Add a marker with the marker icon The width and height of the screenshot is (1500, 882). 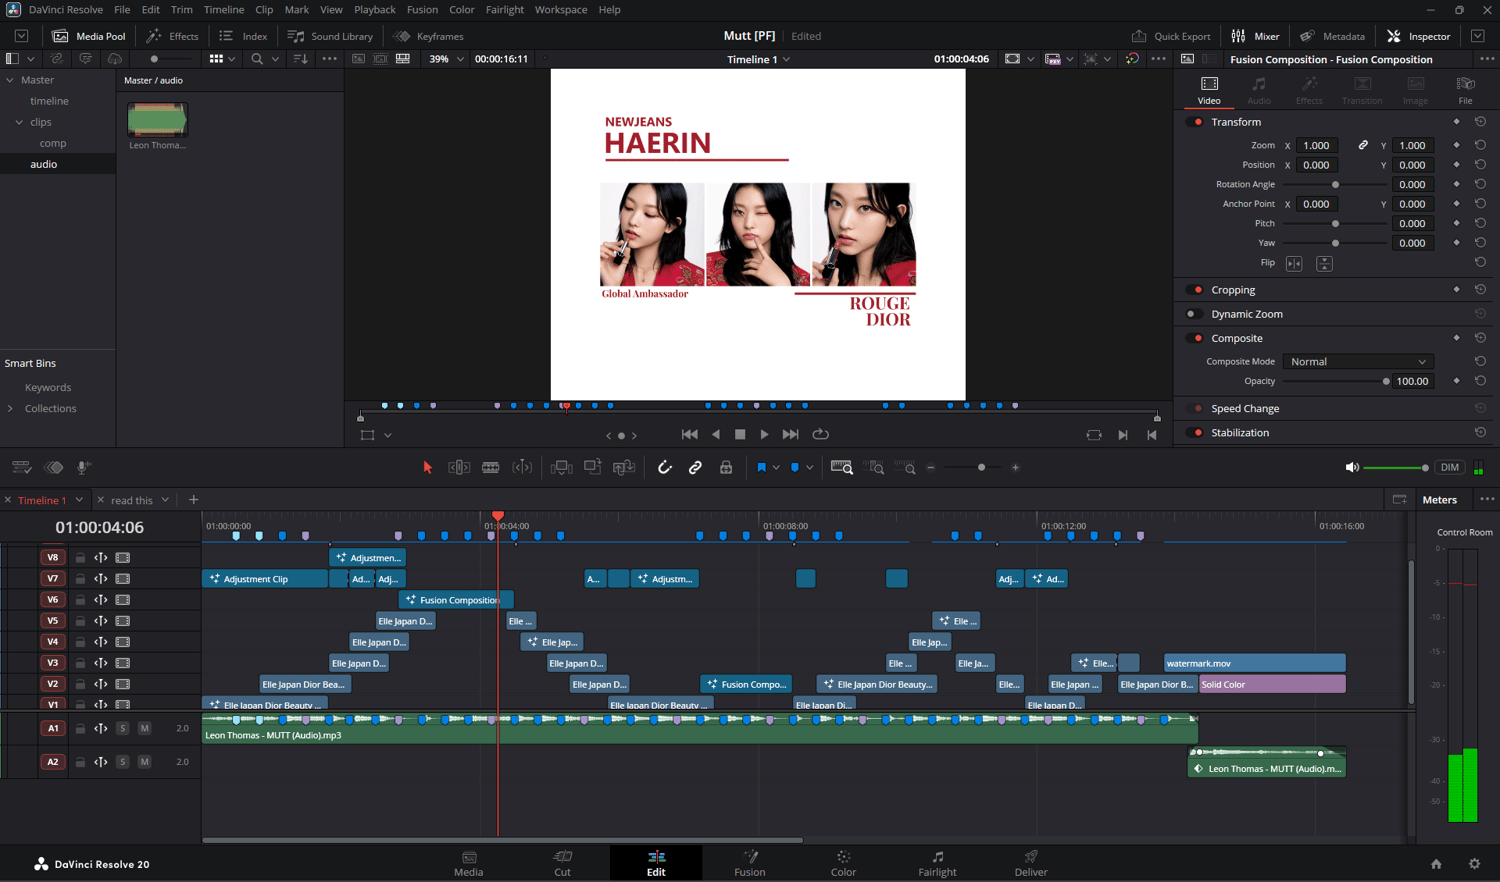coord(795,467)
